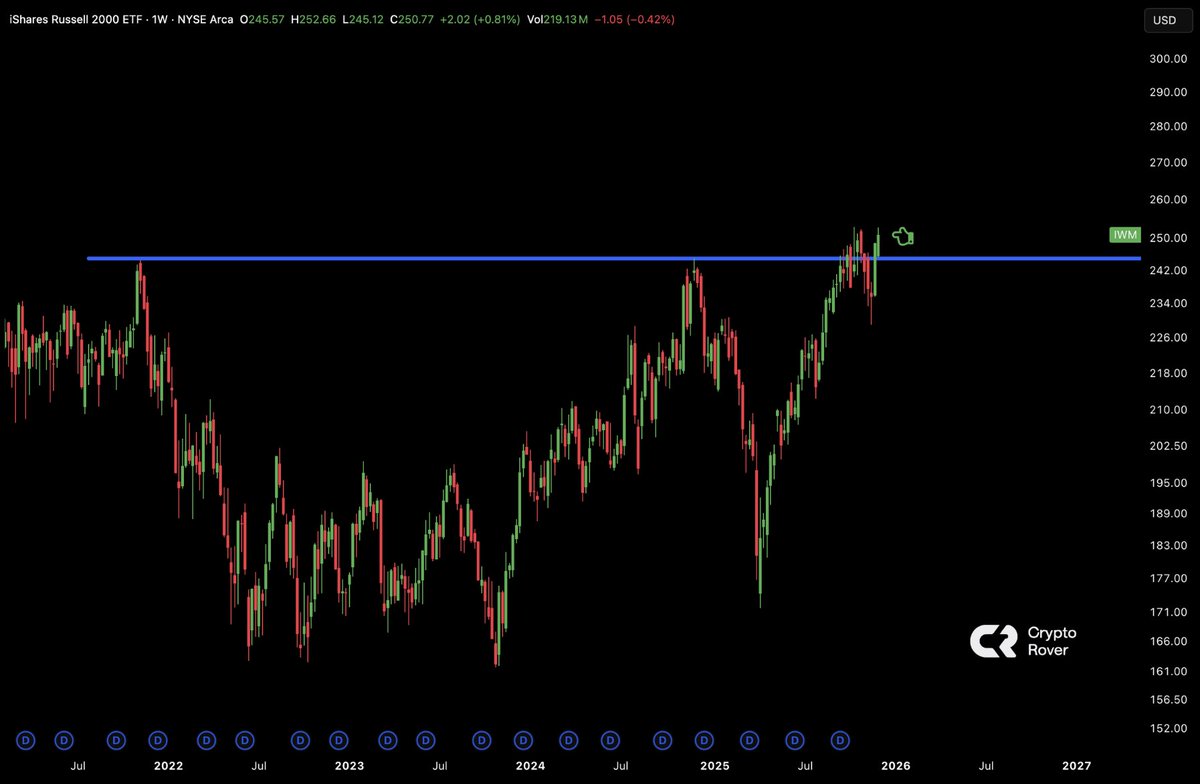Click the 2024 time axis label
This screenshot has width=1200, height=784.
coord(530,766)
